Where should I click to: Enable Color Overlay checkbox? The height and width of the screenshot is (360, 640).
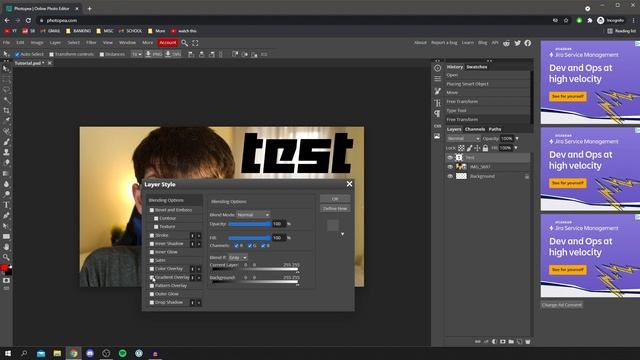pos(152,269)
